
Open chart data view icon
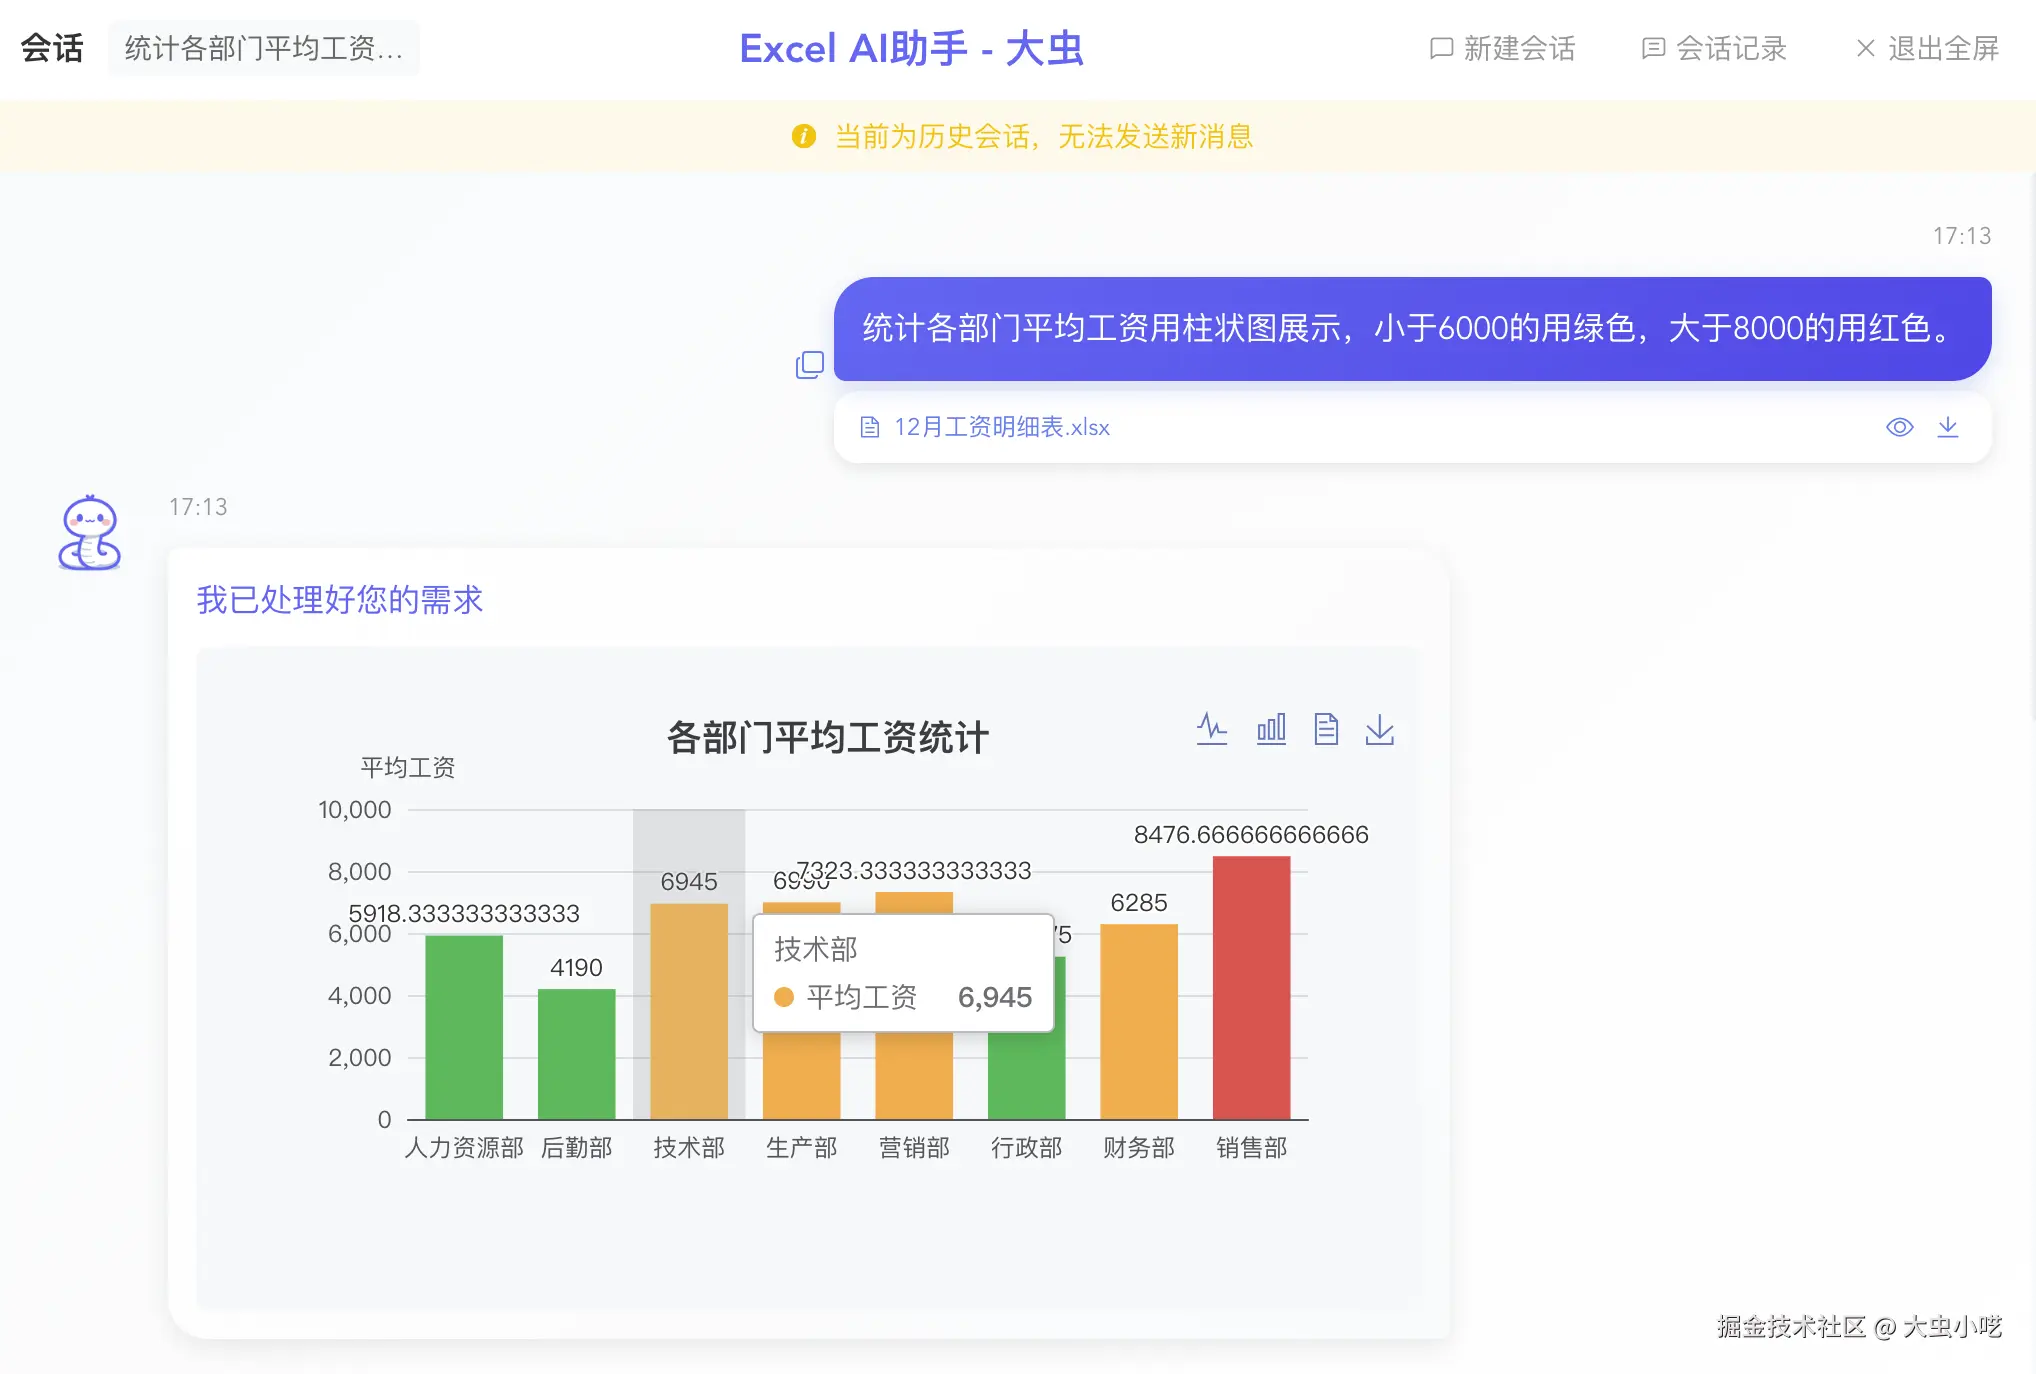tap(1326, 729)
